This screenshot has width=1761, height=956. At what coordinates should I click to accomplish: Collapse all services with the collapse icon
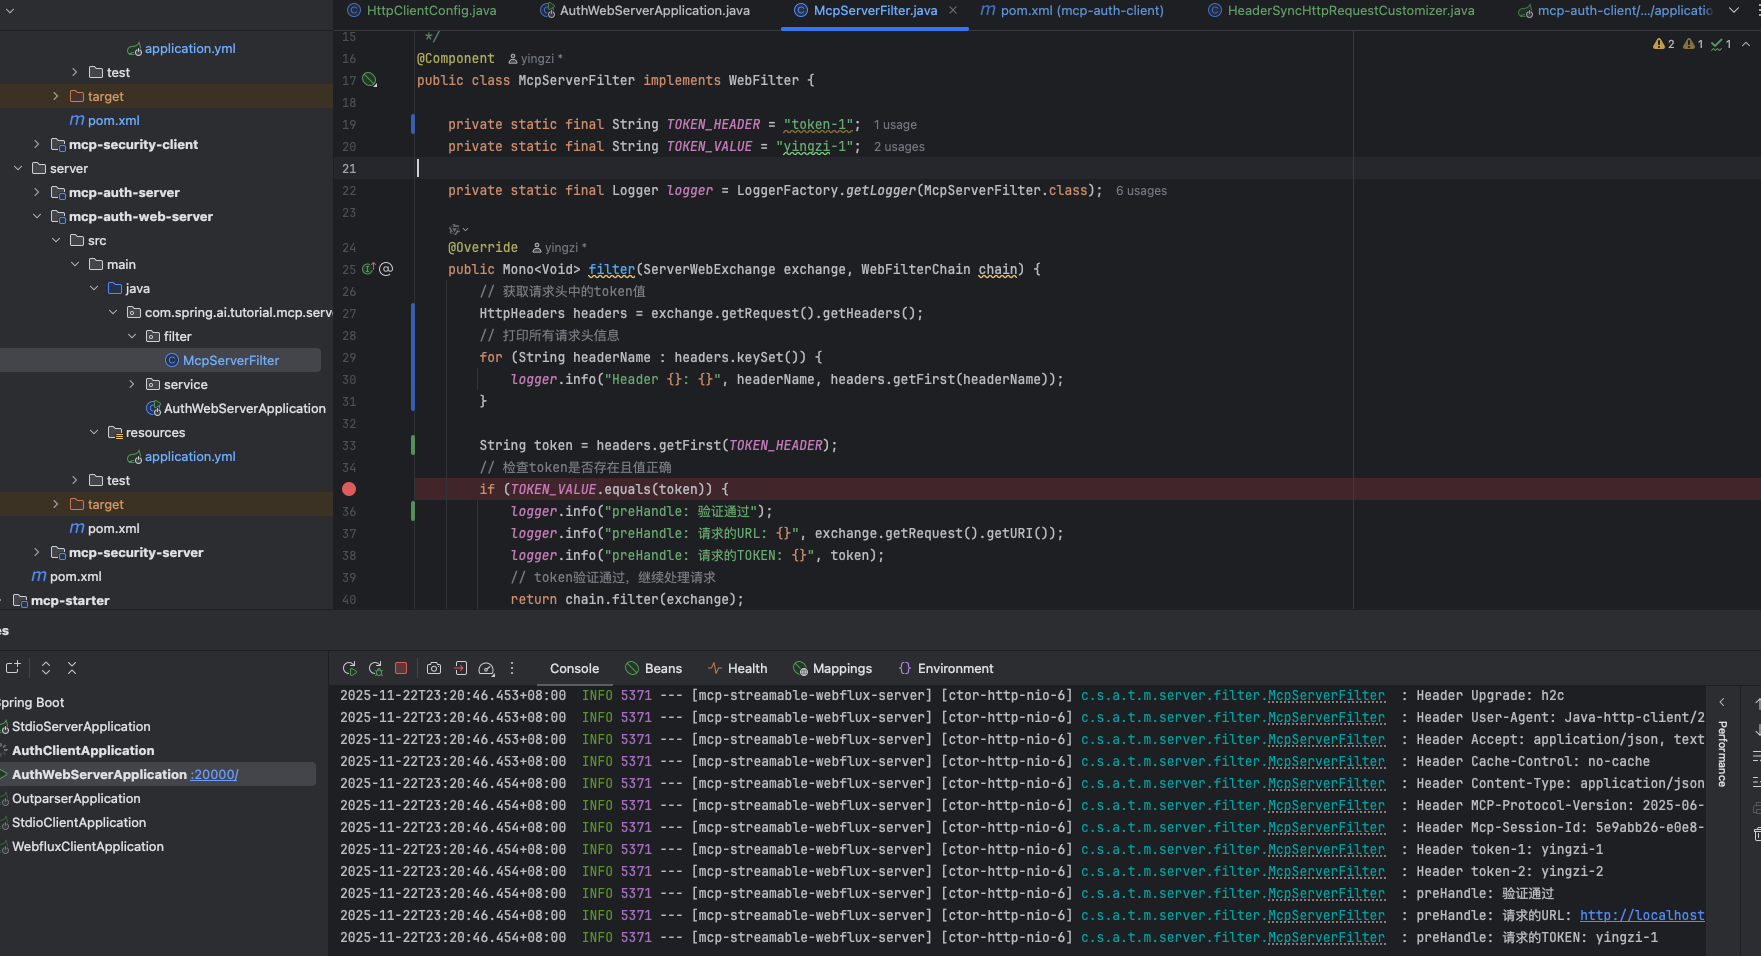(x=72, y=668)
